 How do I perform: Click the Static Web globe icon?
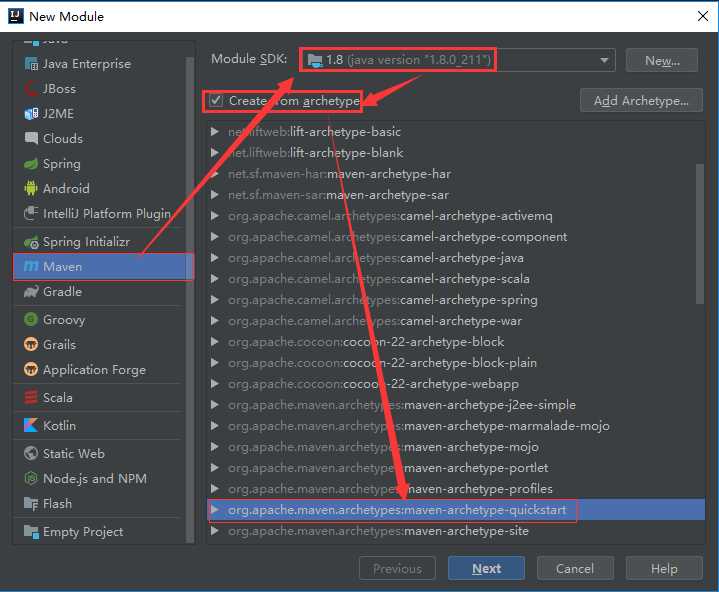31,453
